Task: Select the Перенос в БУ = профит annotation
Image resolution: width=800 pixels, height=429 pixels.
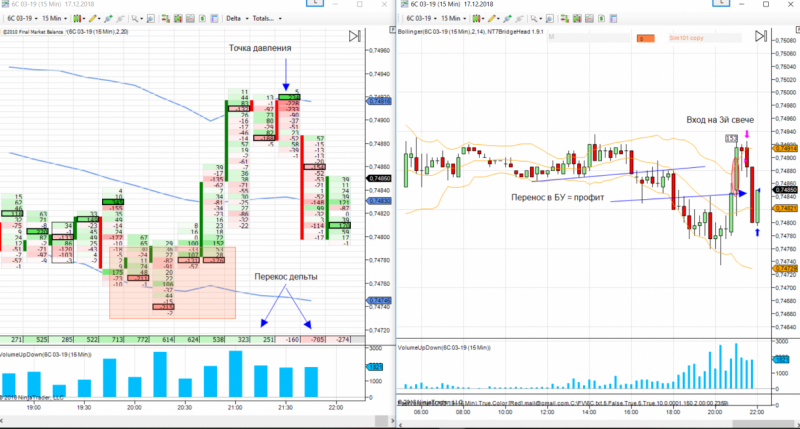Action: tap(558, 197)
